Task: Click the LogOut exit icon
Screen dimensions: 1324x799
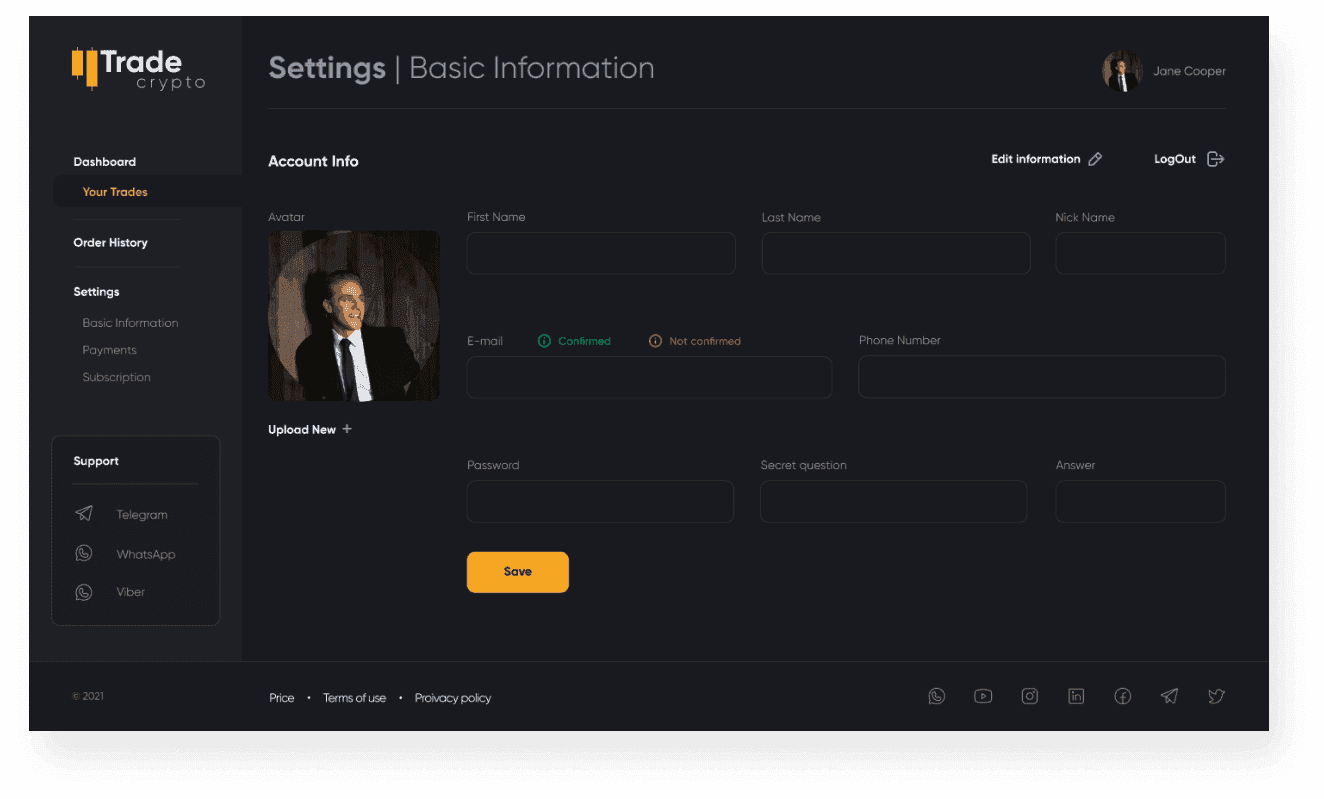Action: click(1215, 159)
